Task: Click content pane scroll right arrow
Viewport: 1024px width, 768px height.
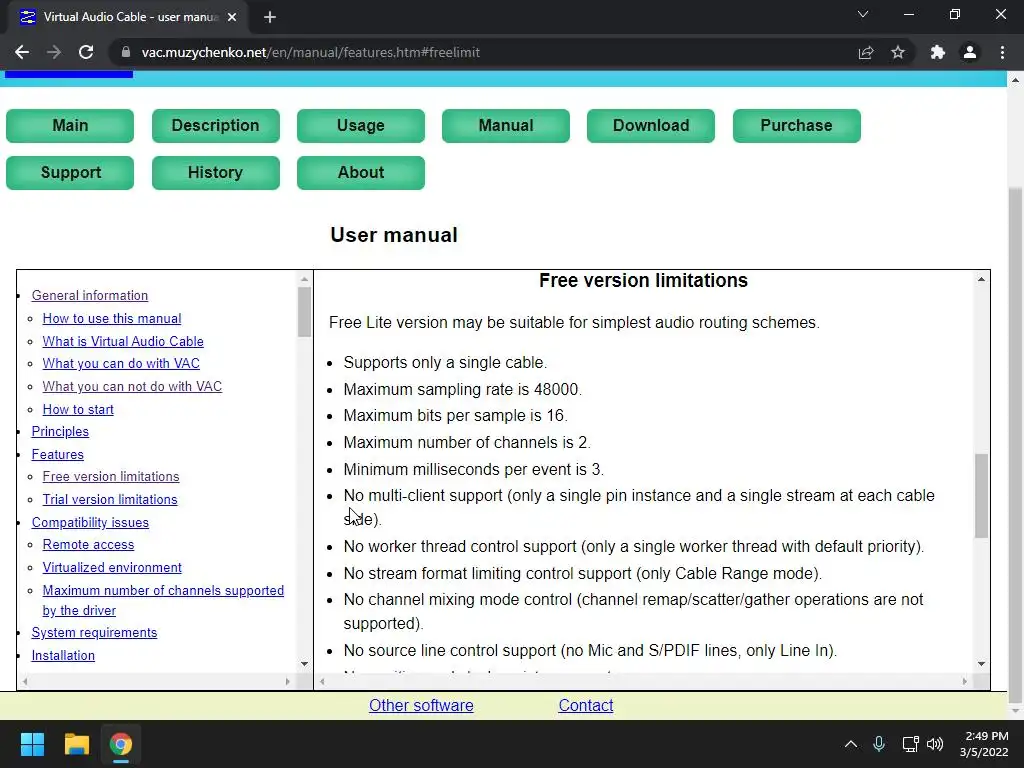Action: (965, 681)
